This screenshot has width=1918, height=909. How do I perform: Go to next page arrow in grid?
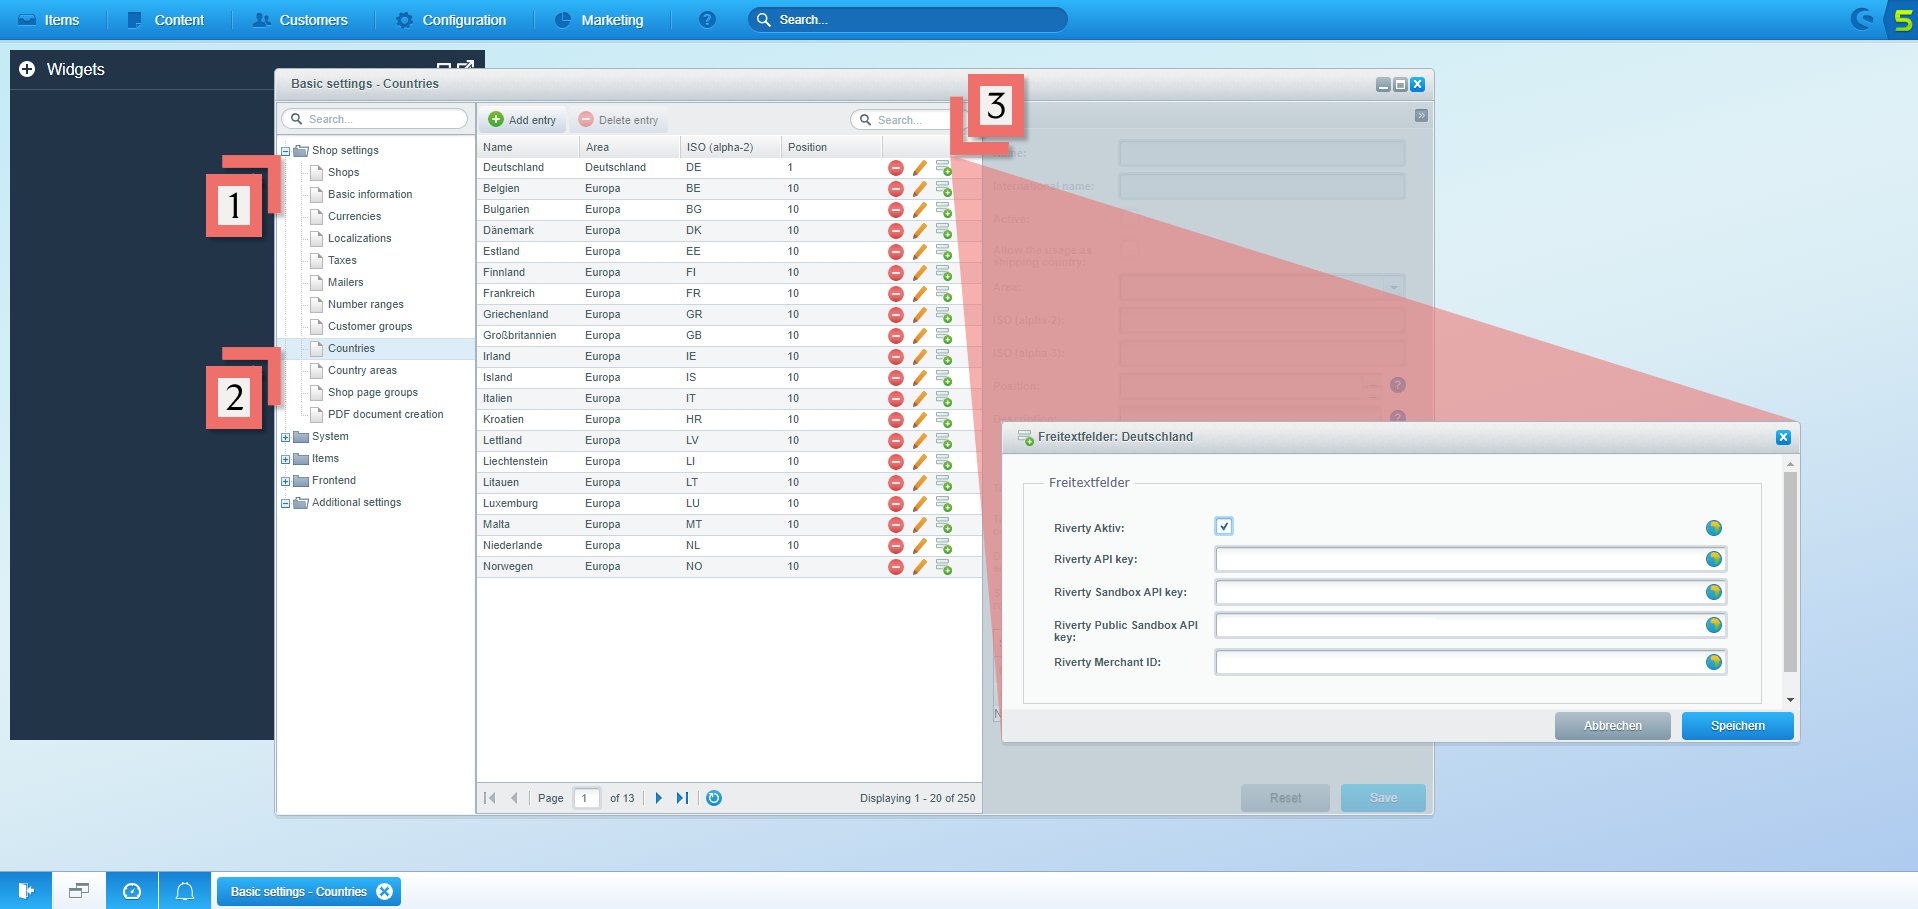click(658, 798)
